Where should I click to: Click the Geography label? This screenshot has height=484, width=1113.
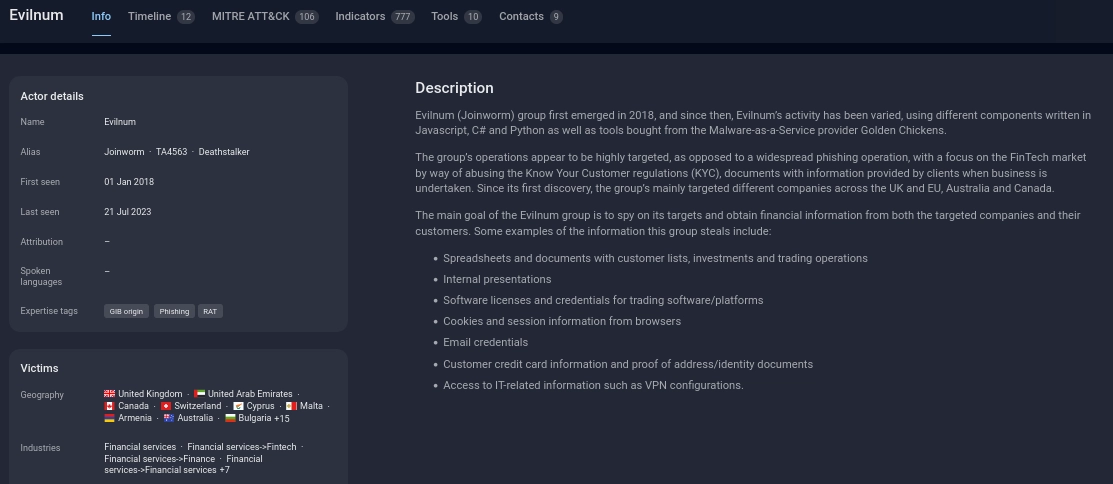pyautogui.click(x=42, y=395)
